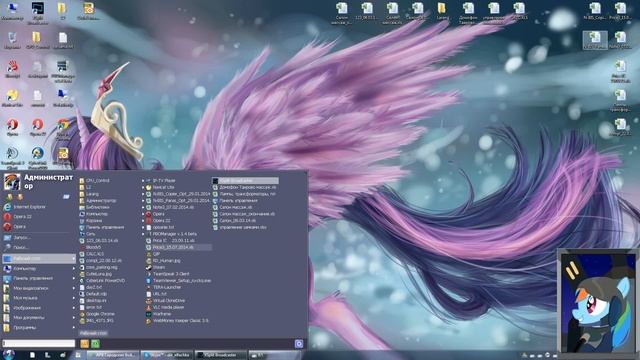Open the Bloody red-hand desktop shortcut

12,69
